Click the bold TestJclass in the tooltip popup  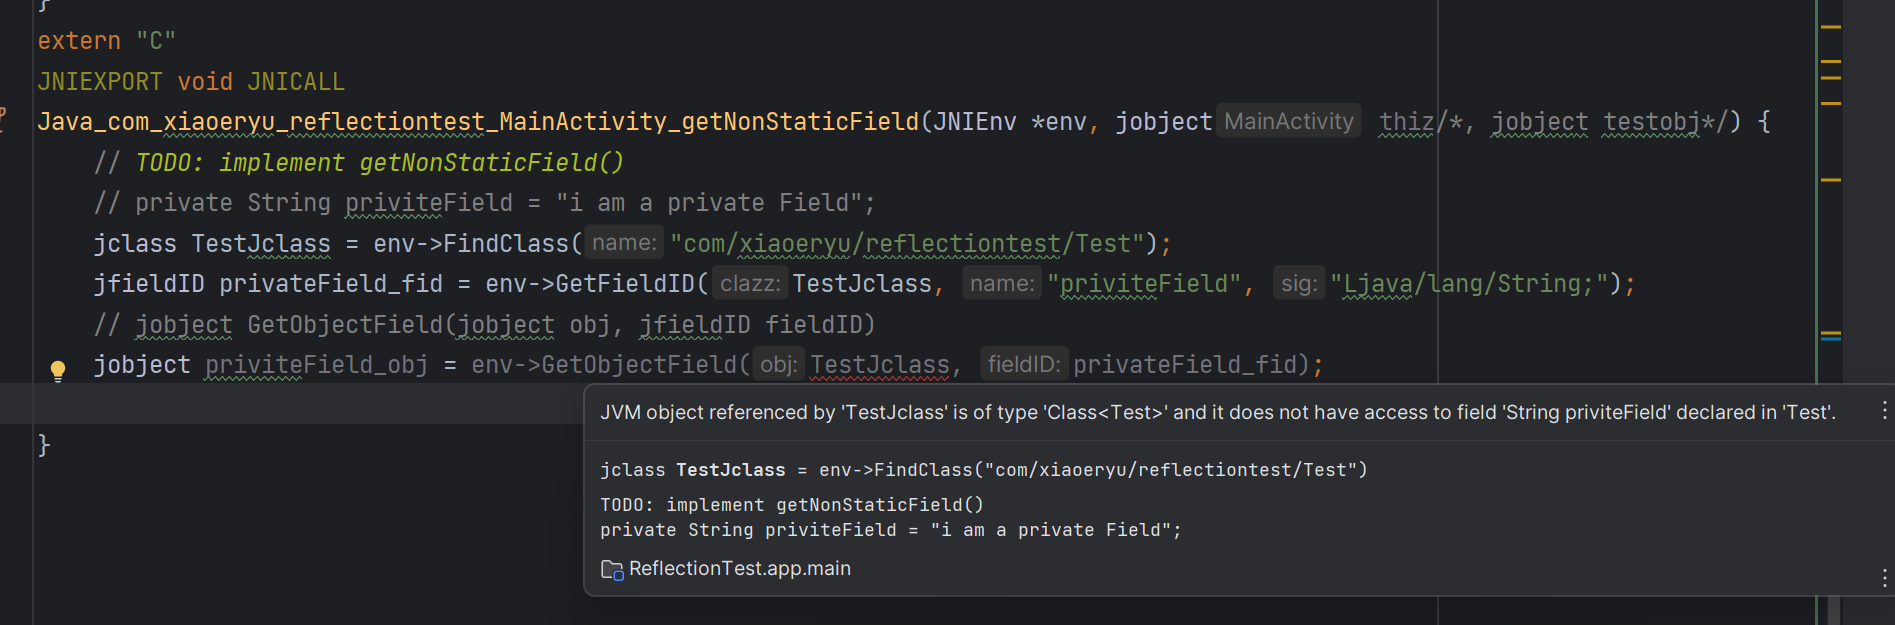tap(731, 470)
